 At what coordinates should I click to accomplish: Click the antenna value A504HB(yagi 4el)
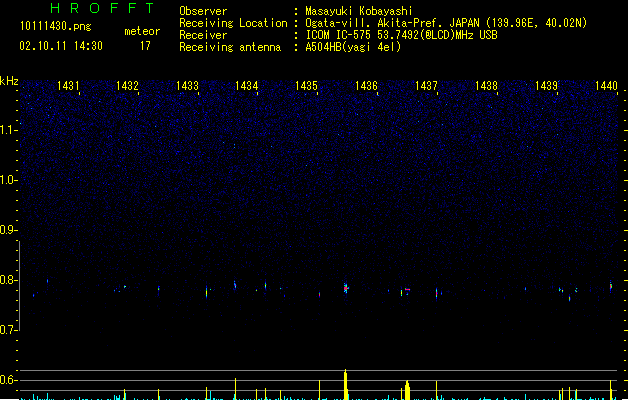[x=353, y=47]
